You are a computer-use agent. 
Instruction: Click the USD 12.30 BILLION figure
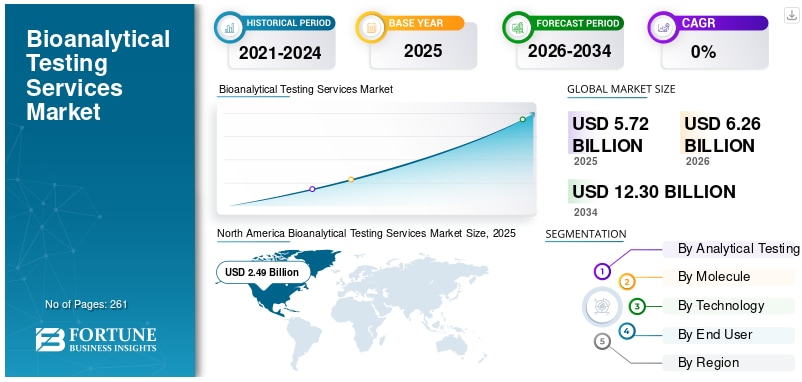pos(654,192)
